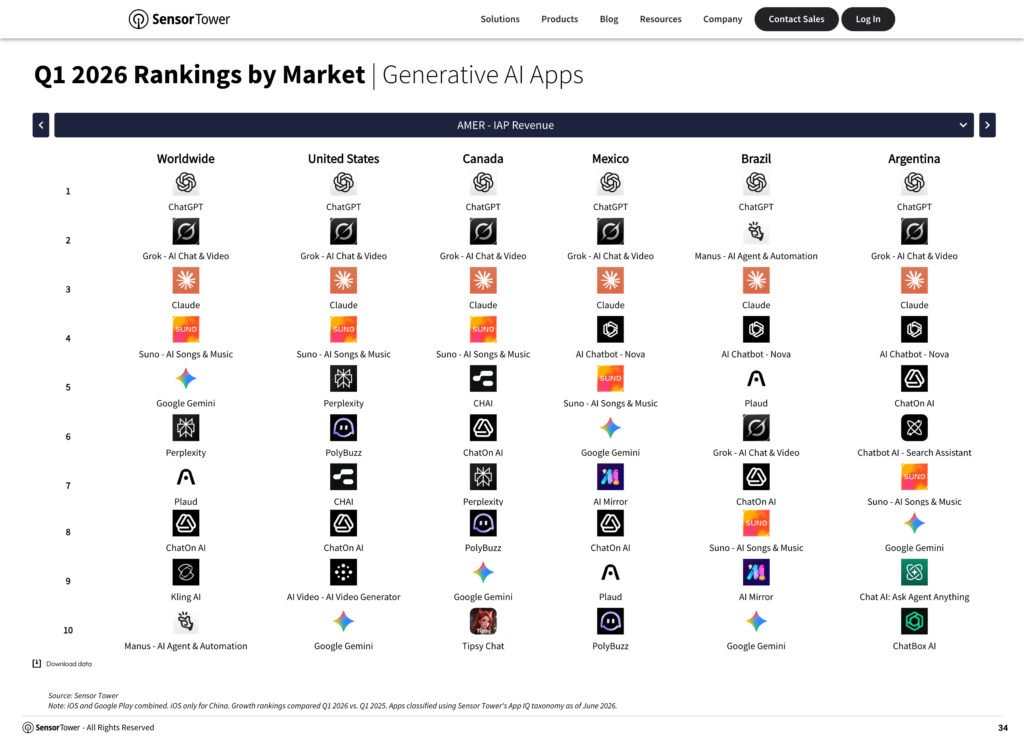Open the Blog link in navigation
This screenshot has height=738, width=1024.
point(609,19)
